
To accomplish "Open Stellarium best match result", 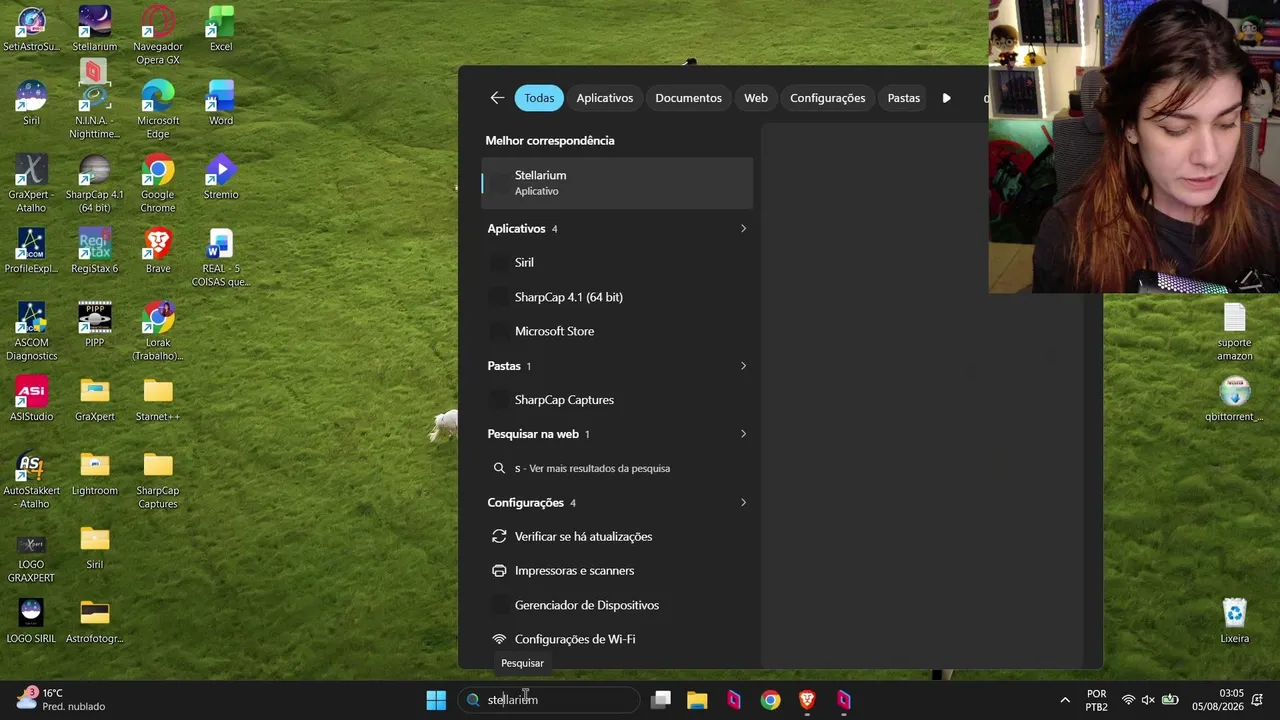I will click(617, 183).
